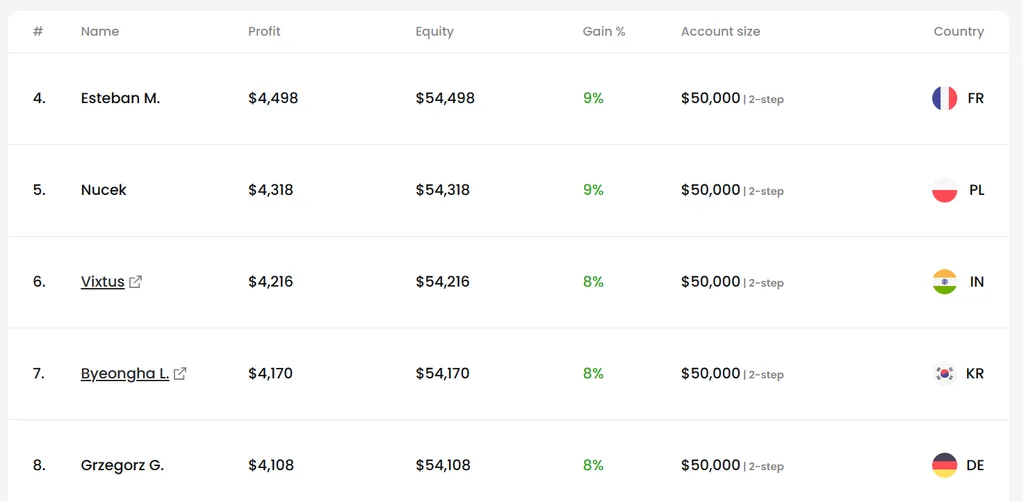Open external link icon beside Byeongha L.

tap(180, 374)
